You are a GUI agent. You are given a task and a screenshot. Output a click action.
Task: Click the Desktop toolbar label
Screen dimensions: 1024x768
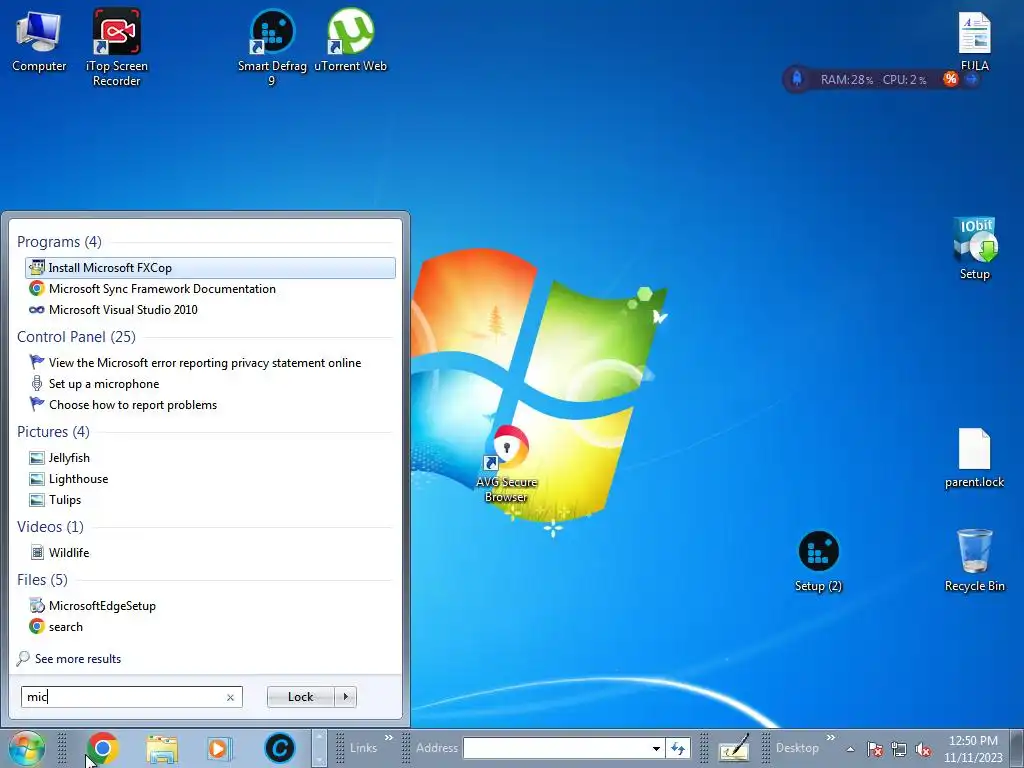(797, 748)
